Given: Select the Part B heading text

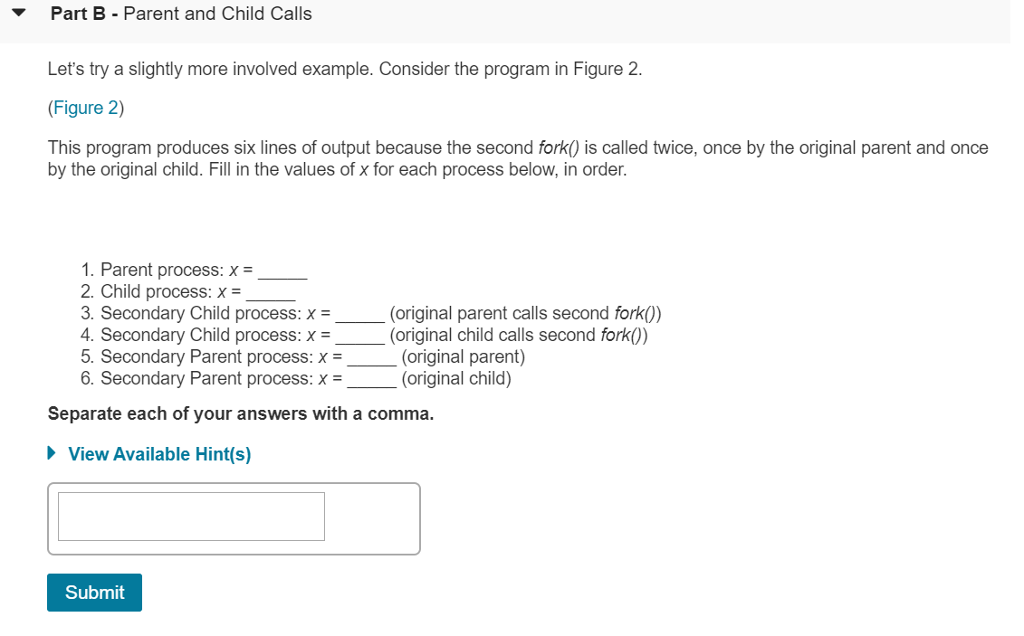Looking at the screenshot, I should coord(182,13).
